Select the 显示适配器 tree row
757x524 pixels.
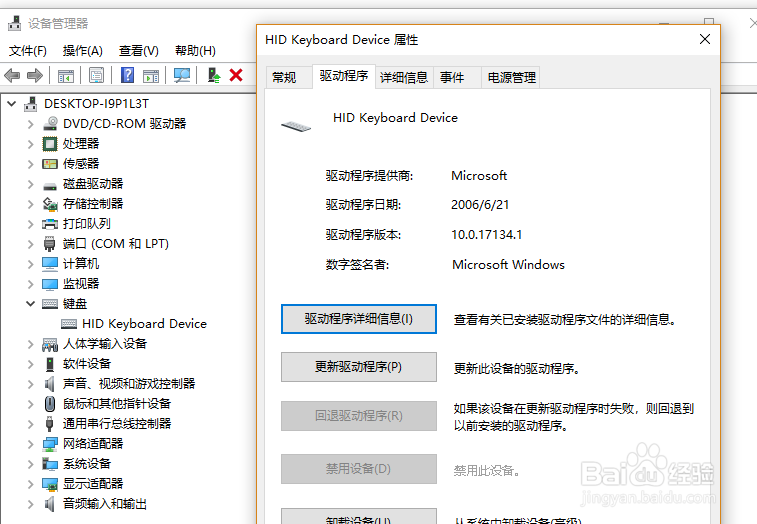coord(93,484)
